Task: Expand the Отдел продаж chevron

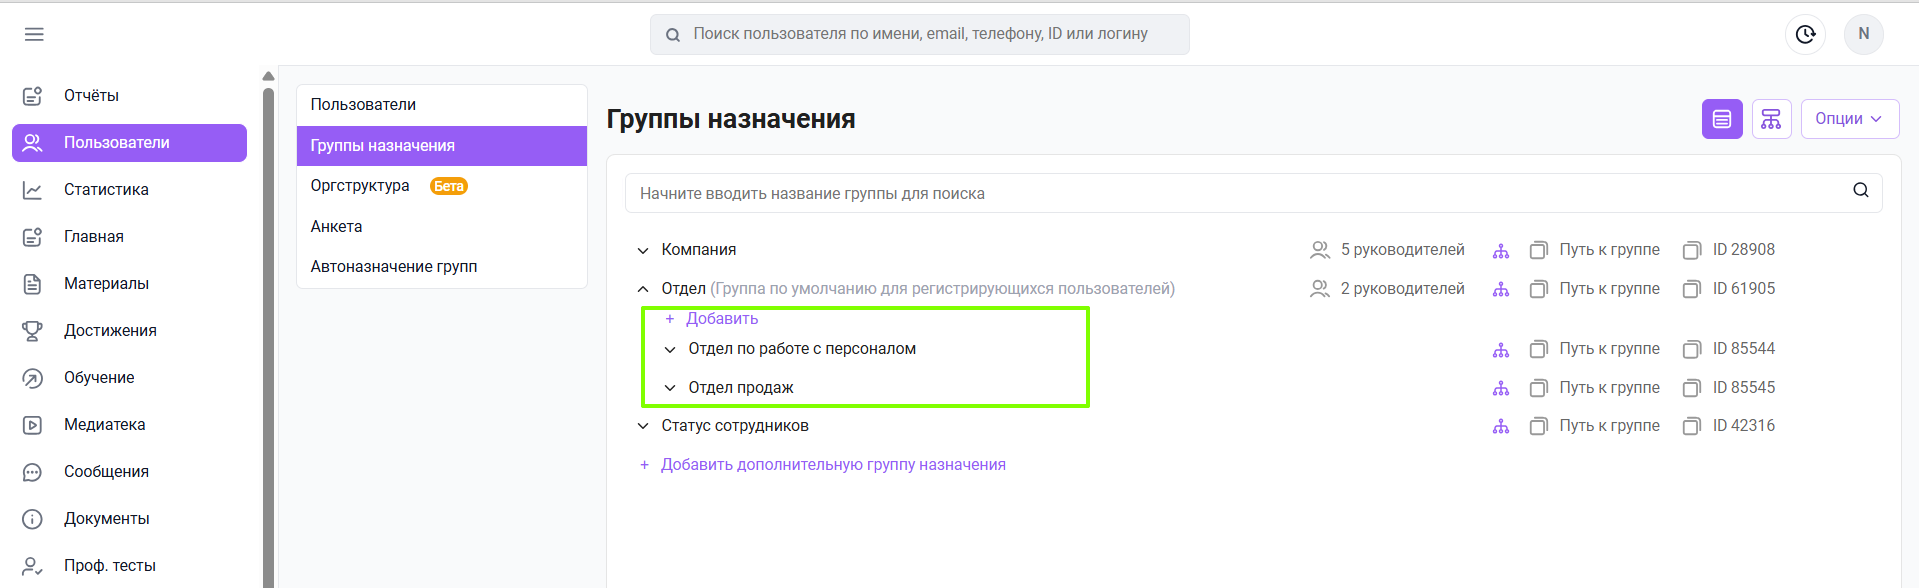Action: point(670,388)
